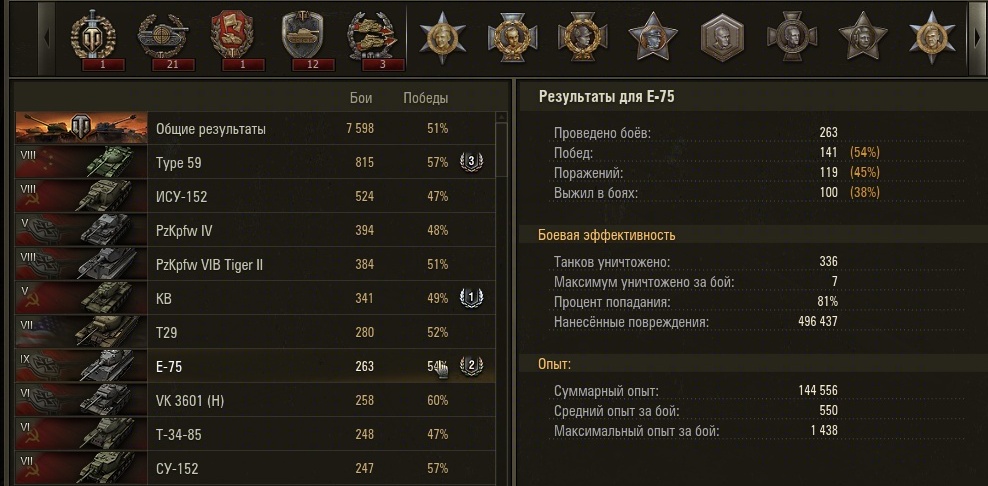Select the shield tank medal showing 12

301,38
